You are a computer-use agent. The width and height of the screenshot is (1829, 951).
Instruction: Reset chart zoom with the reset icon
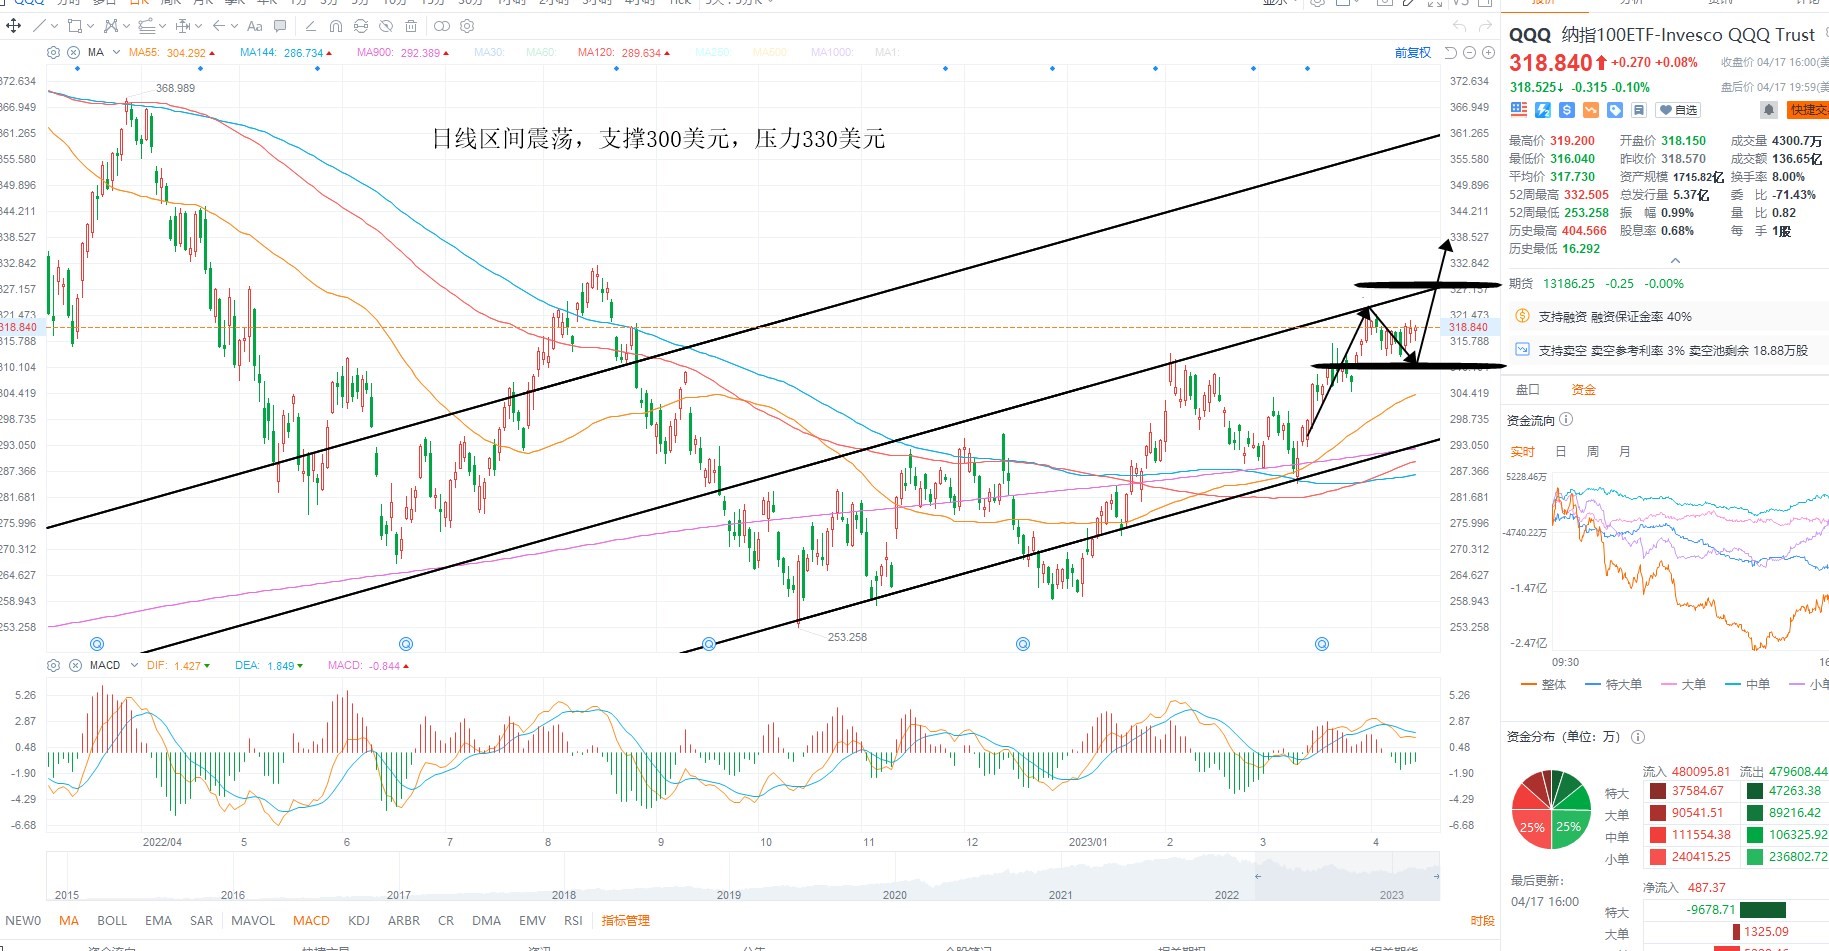point(1451,53)
